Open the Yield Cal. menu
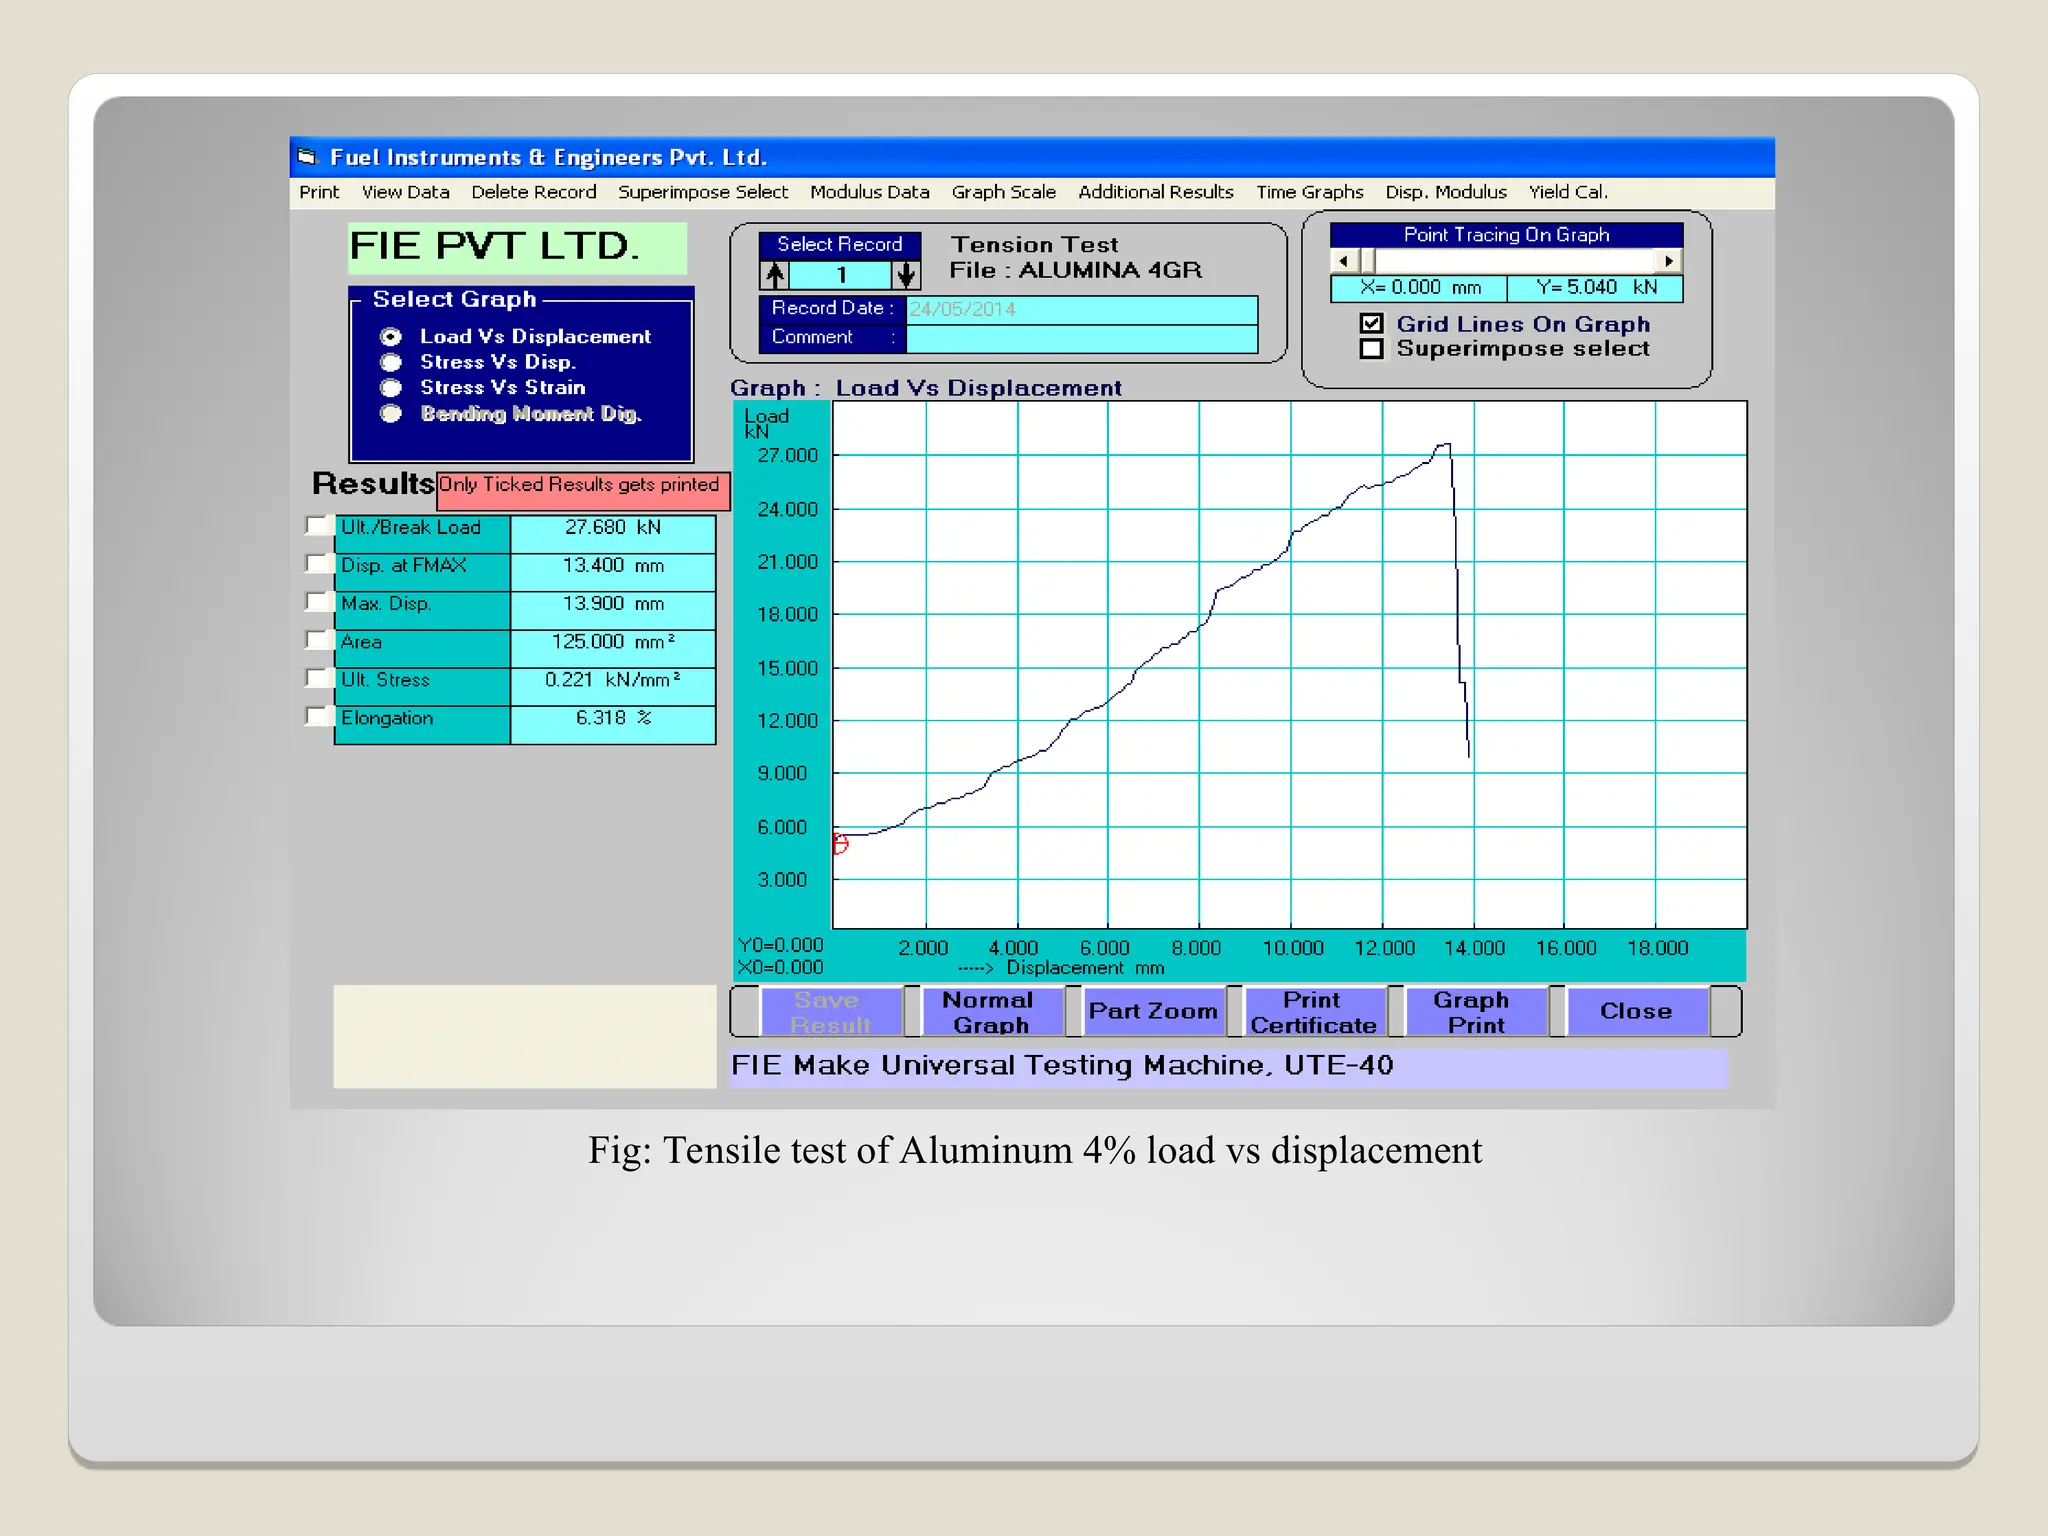 (1568, 192)
